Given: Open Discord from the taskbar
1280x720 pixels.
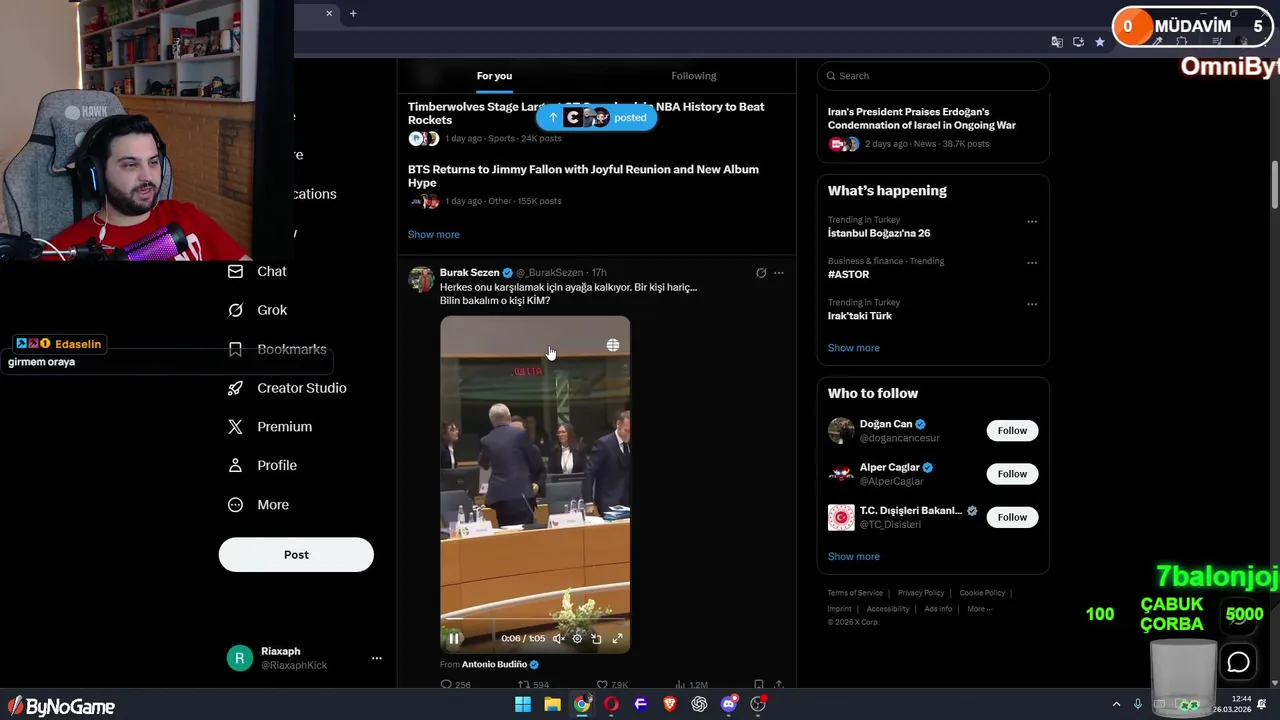Looking at the screenshot, I should coord(729,704).
